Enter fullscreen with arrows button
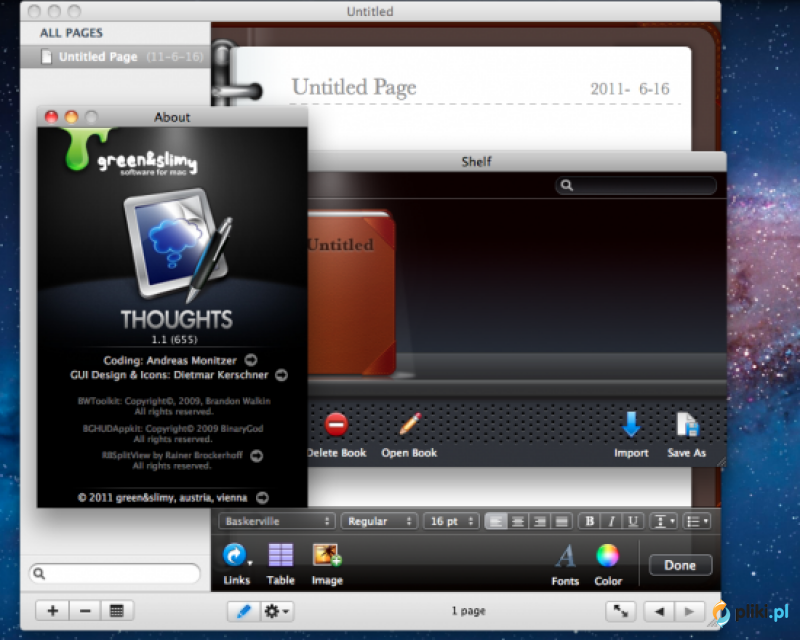 (620, 611)
